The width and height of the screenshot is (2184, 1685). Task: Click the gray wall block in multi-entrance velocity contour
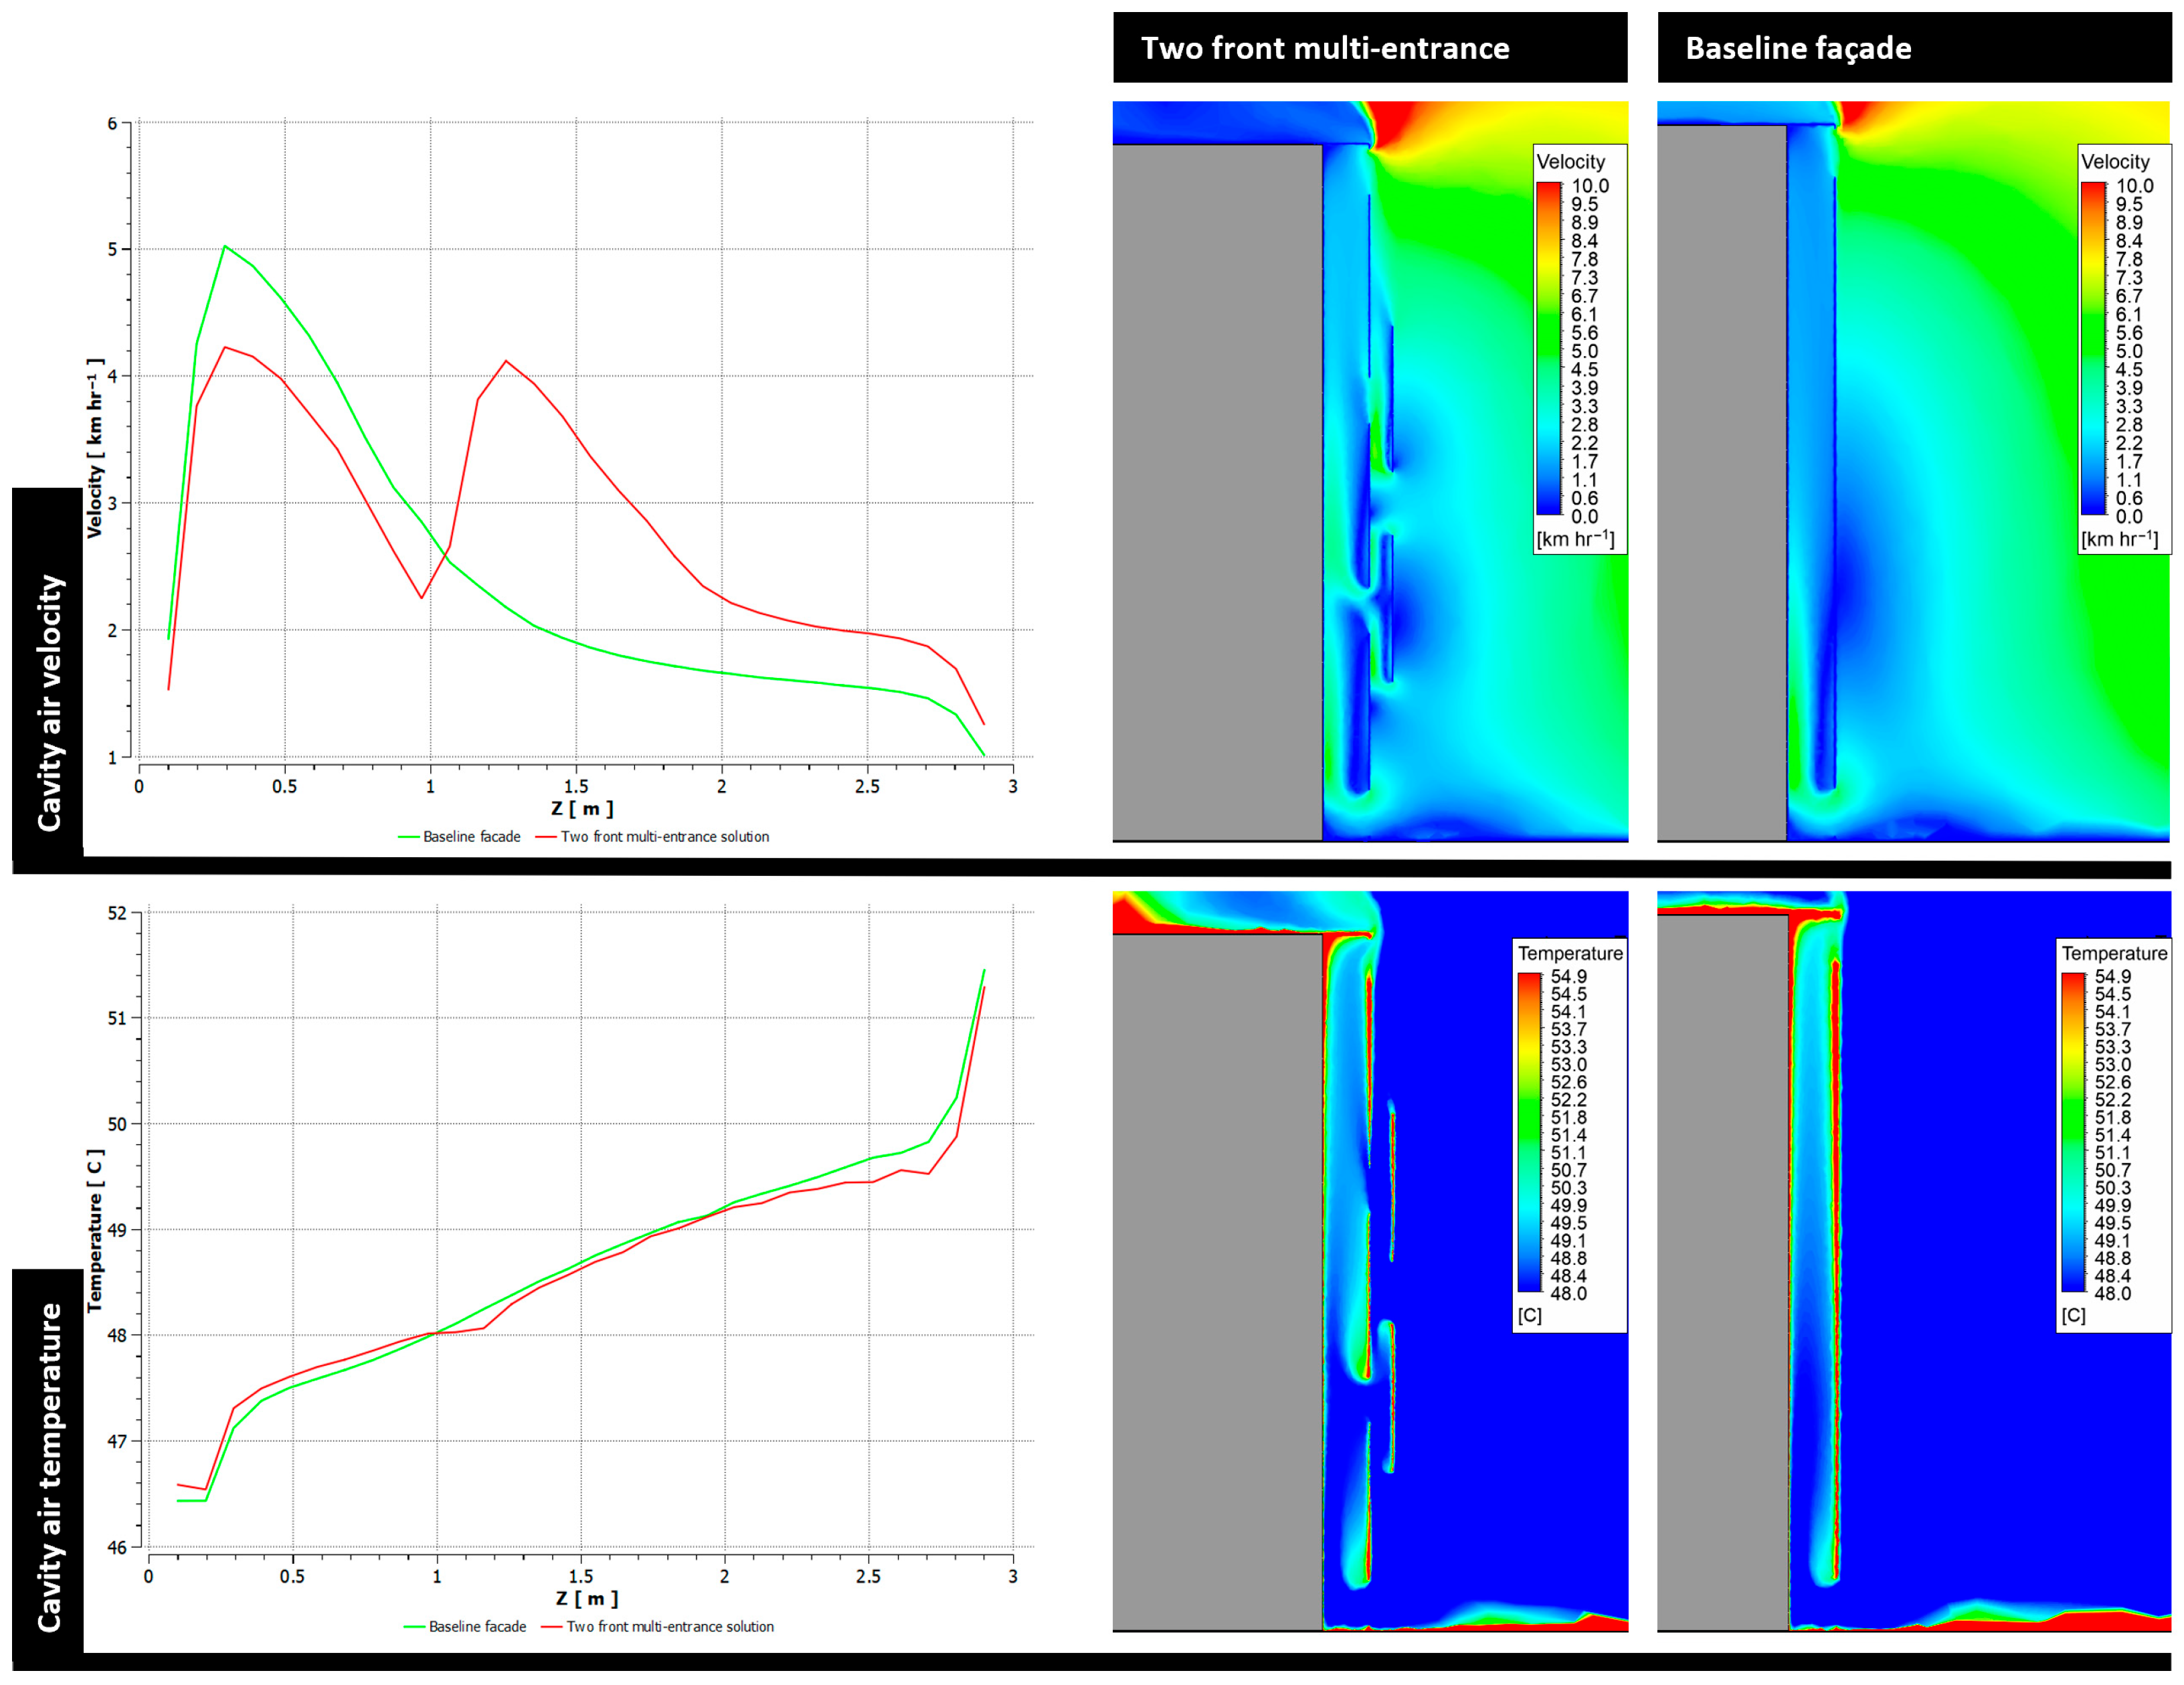pyautogui.click(x=1217, y=492)
